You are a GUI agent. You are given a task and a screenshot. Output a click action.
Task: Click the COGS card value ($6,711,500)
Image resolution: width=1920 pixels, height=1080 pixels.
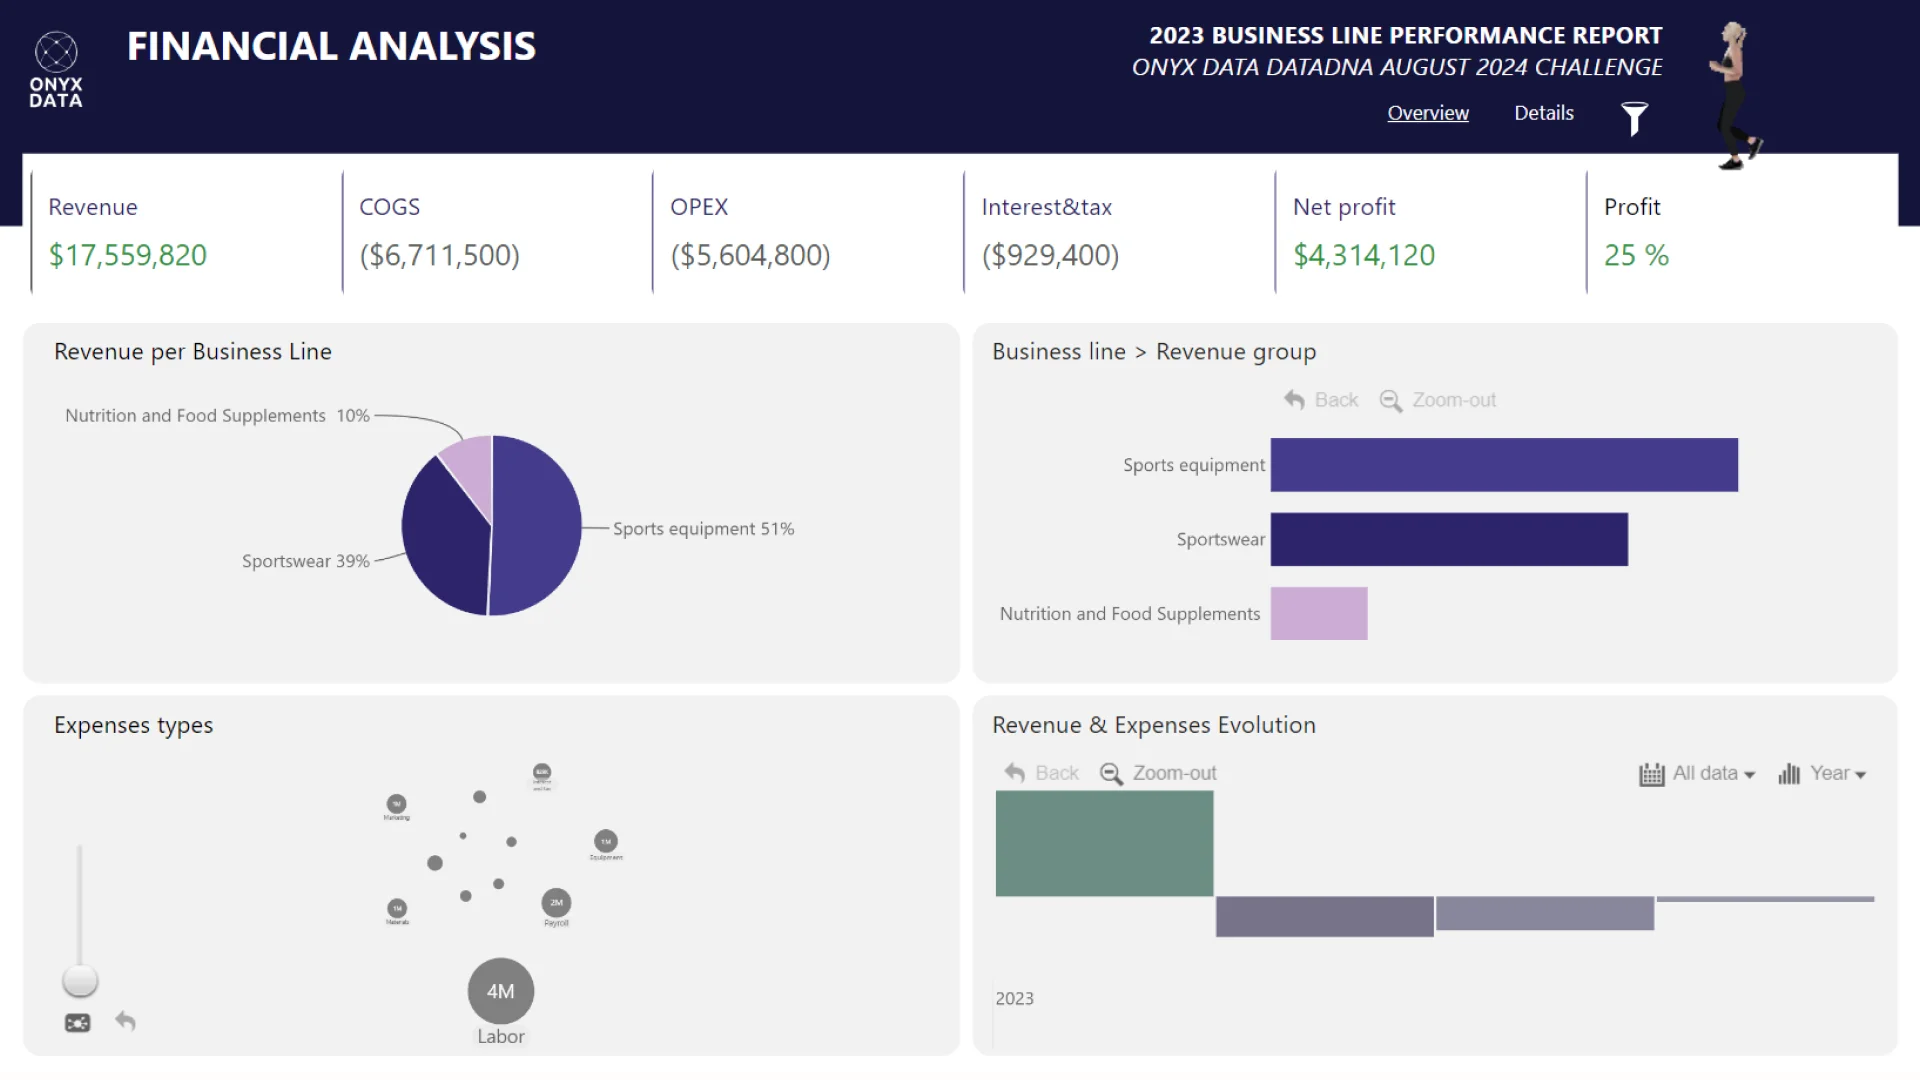click(x=440, y=255)
